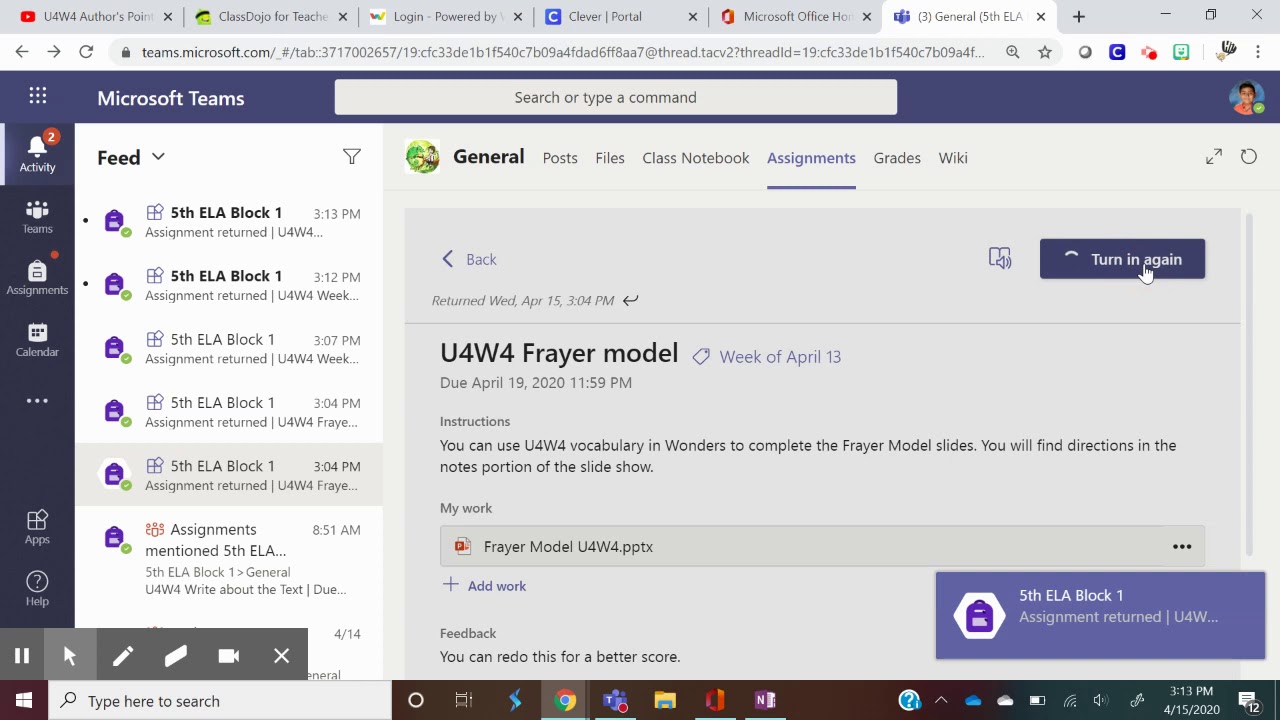
Task: Open the Feed filter funnel icon
Action: (x=351, y=157)
